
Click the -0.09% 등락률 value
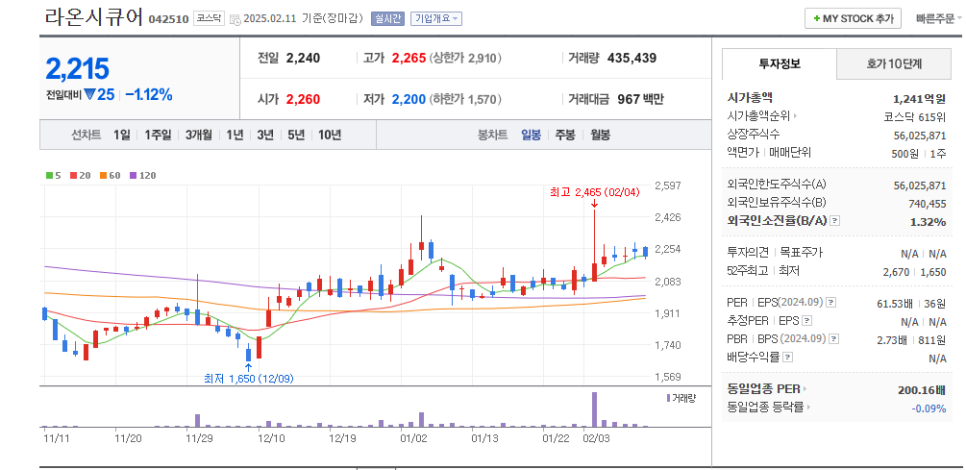click(x=929, y=408)
